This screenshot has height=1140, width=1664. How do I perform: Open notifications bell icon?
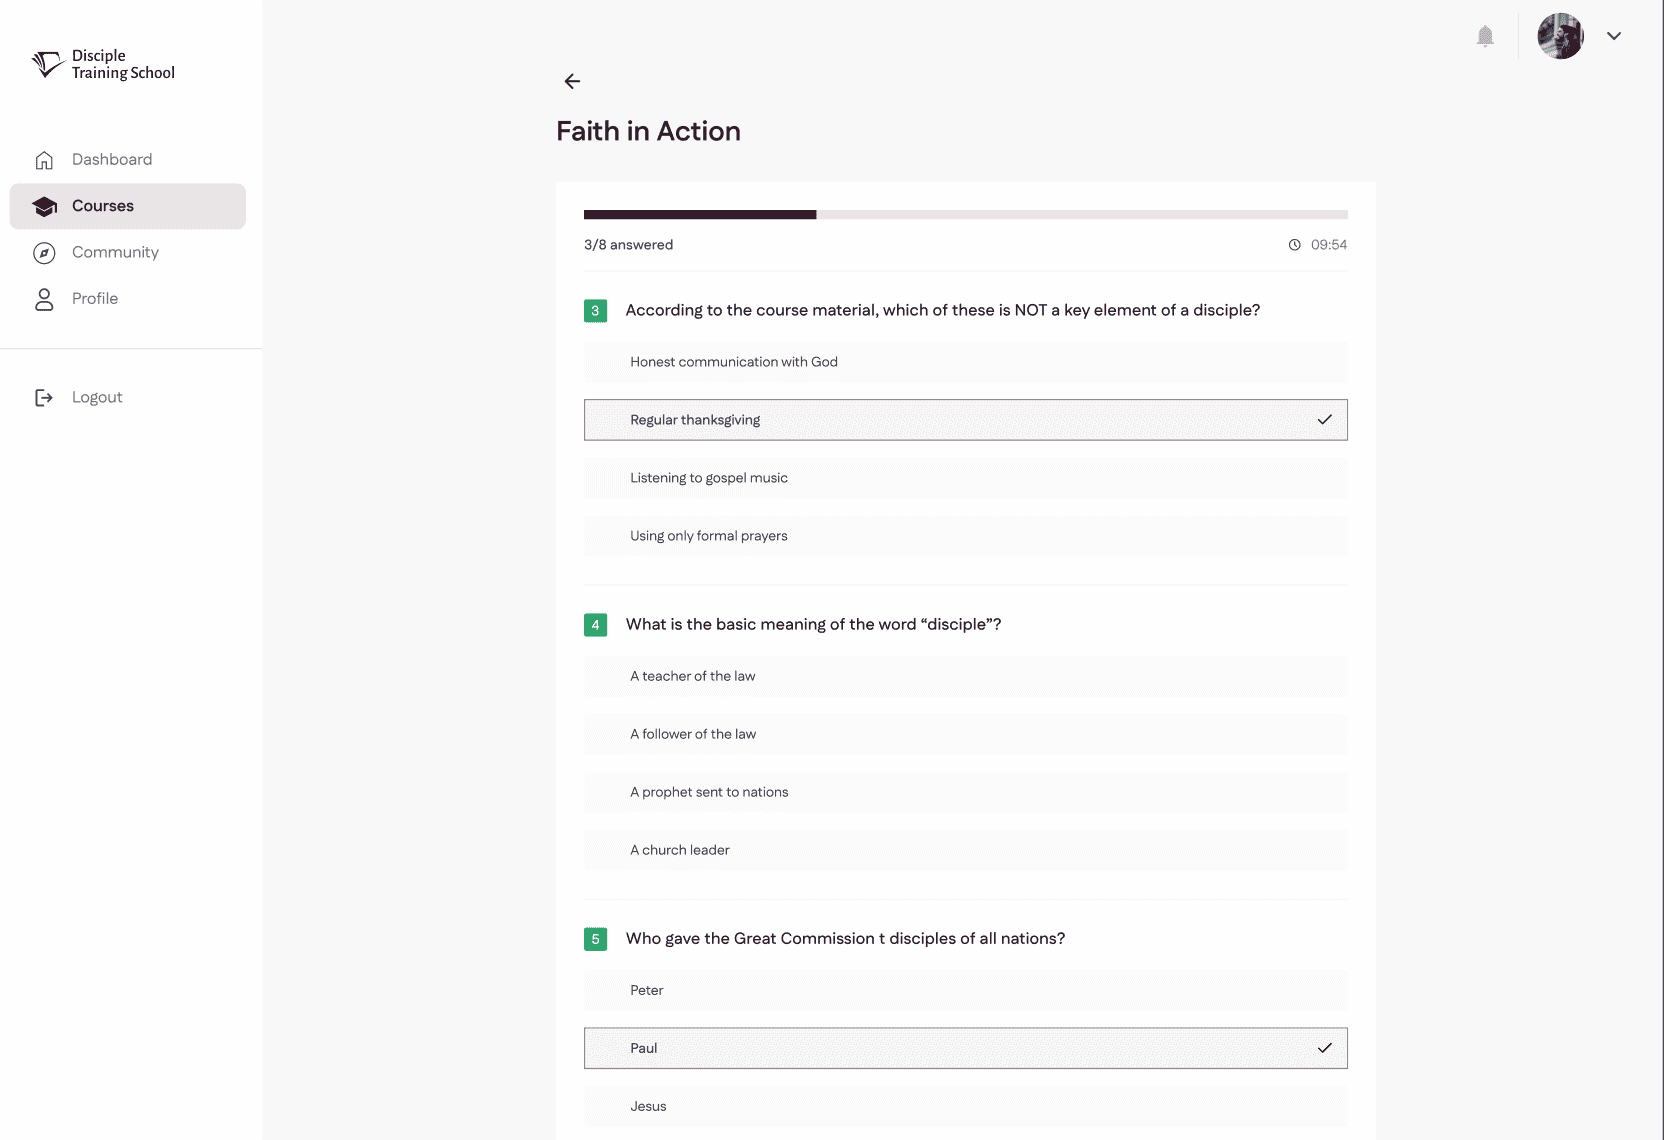(1485, 36)
